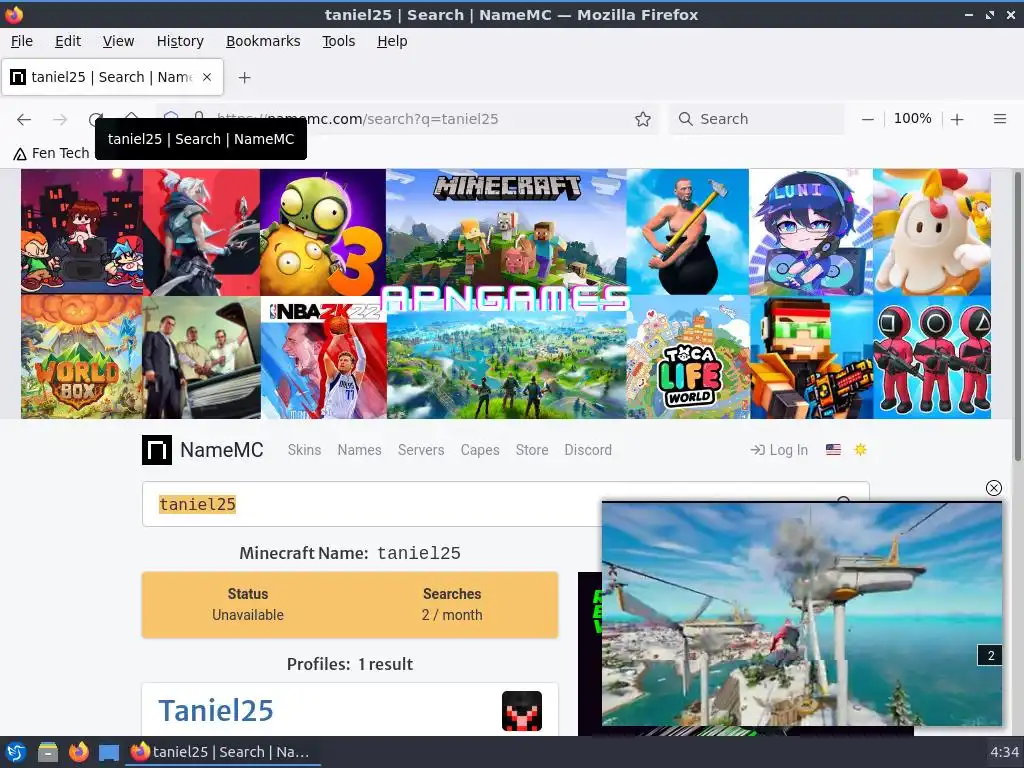Open the History menu
1024x768 pixels.
click(x=180, y=41)
